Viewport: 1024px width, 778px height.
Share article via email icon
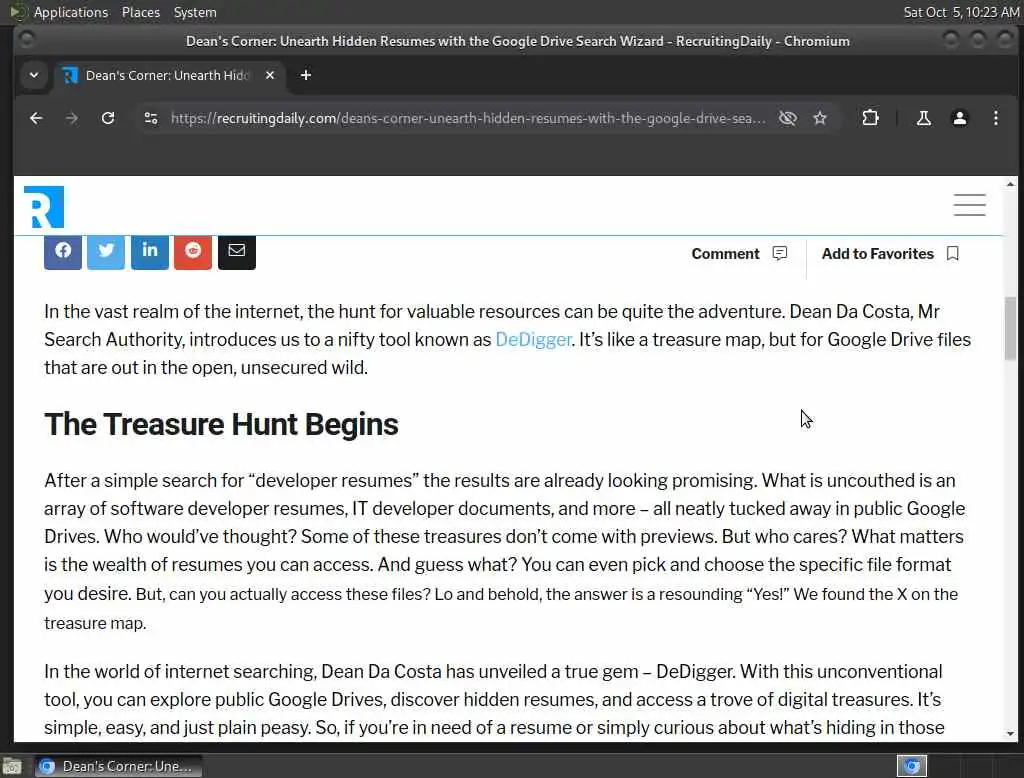pyautogui.click(x=236, y=251)
